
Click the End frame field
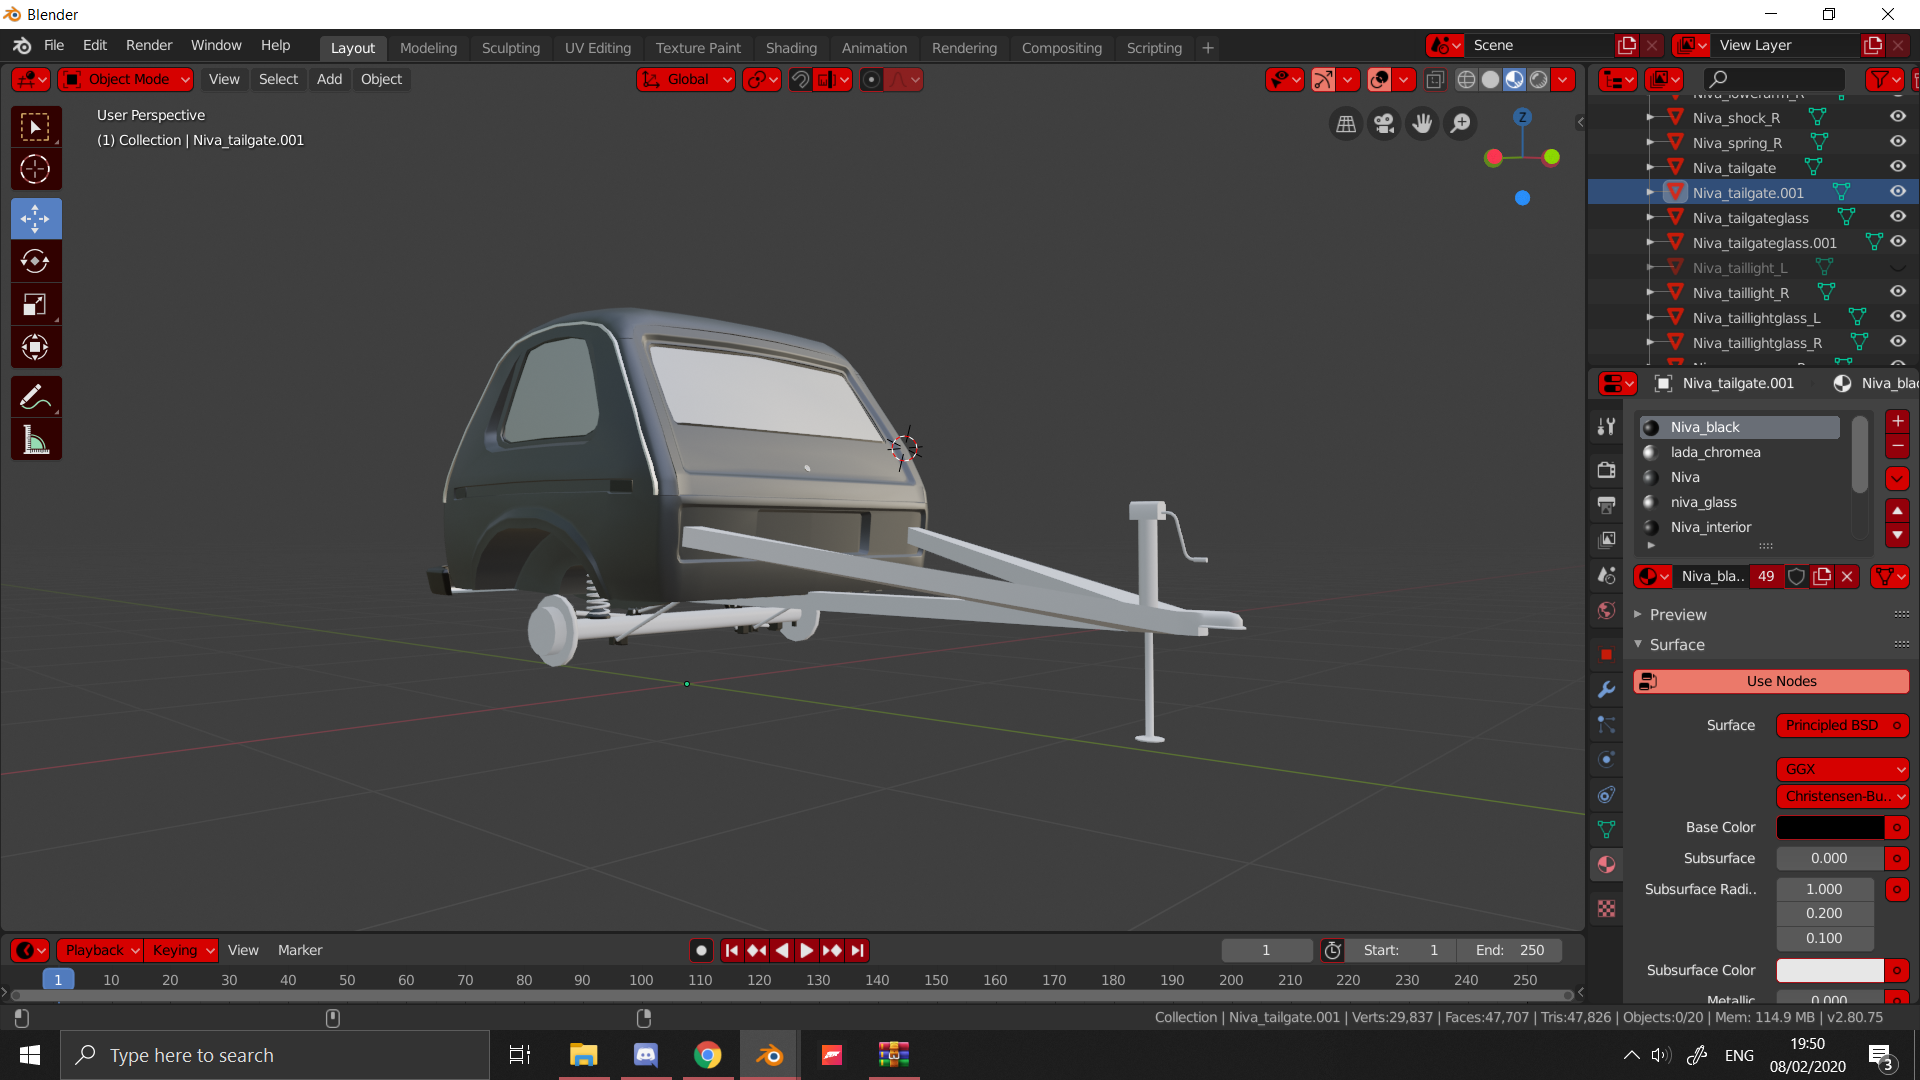point(1510,951)
